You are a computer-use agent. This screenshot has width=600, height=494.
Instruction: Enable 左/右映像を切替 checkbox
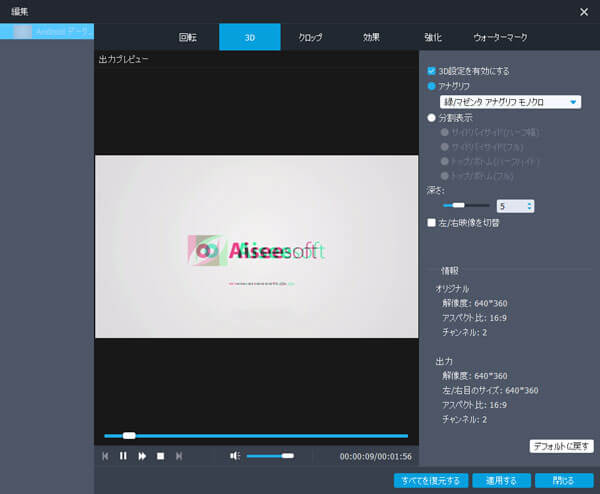[x=431, y=222]
